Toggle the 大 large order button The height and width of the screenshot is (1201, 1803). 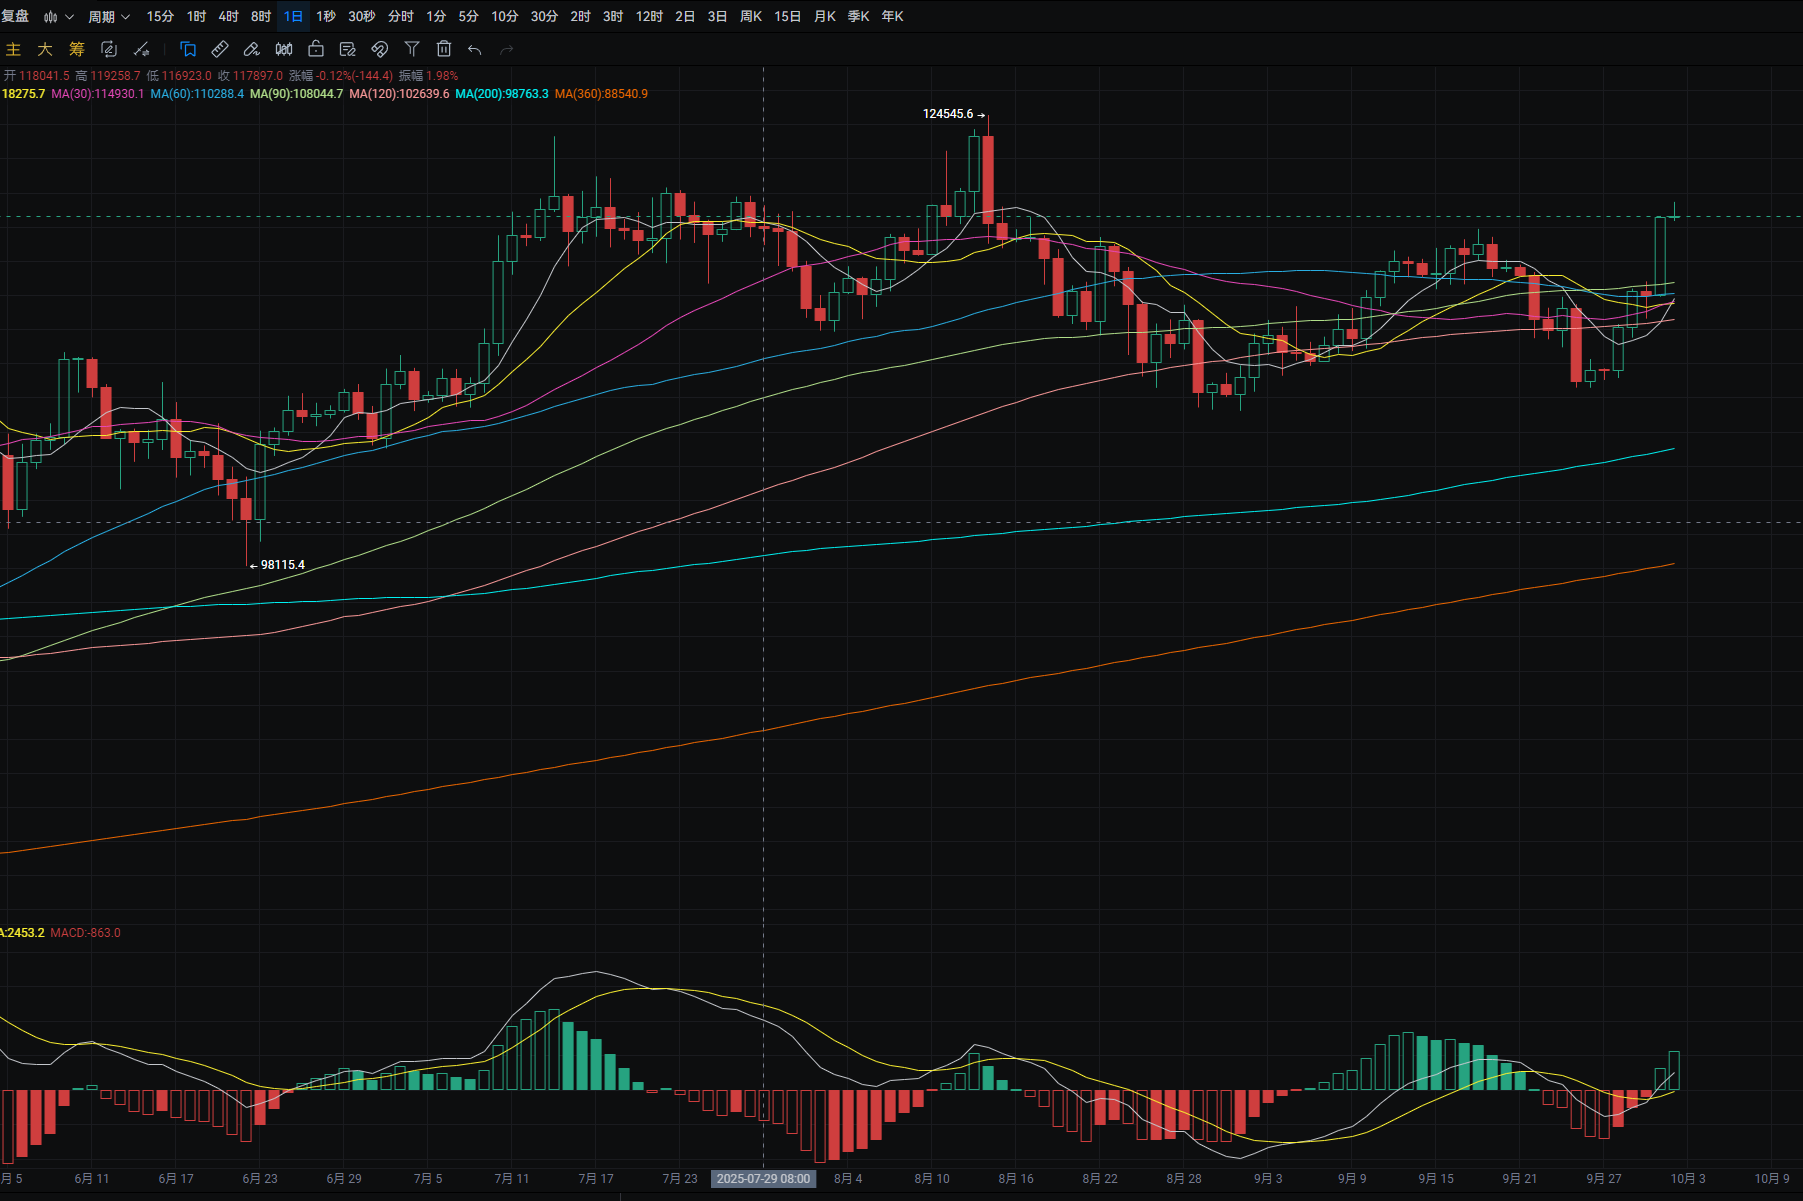click(x=45, y=49)
